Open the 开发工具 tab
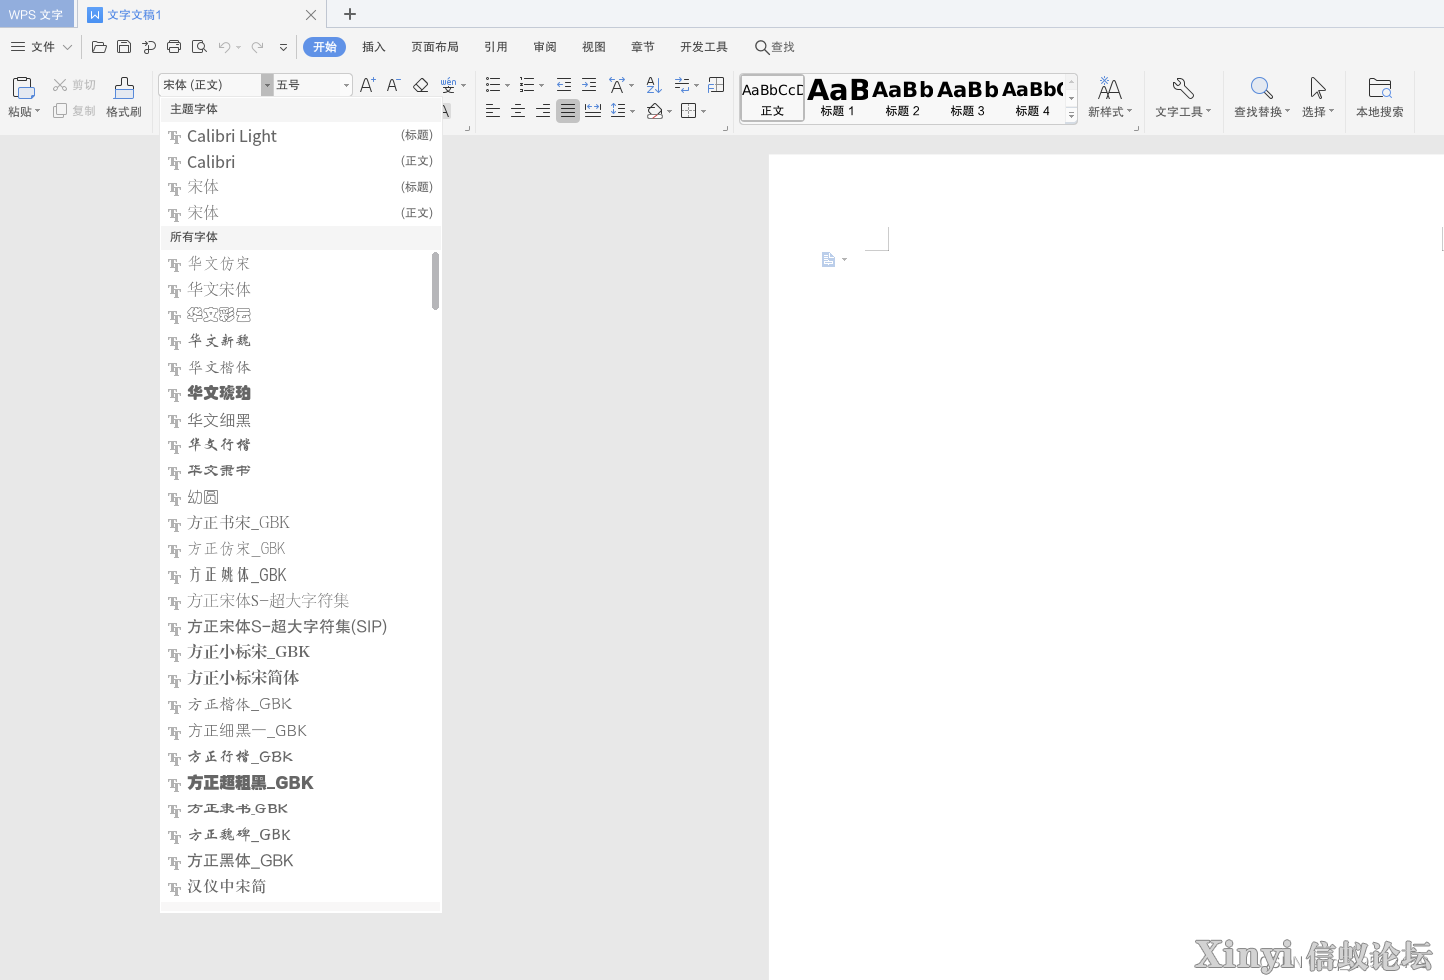The width and height of the screenshot is (1444, 980). pyautogui.click(x=704, y=47)
